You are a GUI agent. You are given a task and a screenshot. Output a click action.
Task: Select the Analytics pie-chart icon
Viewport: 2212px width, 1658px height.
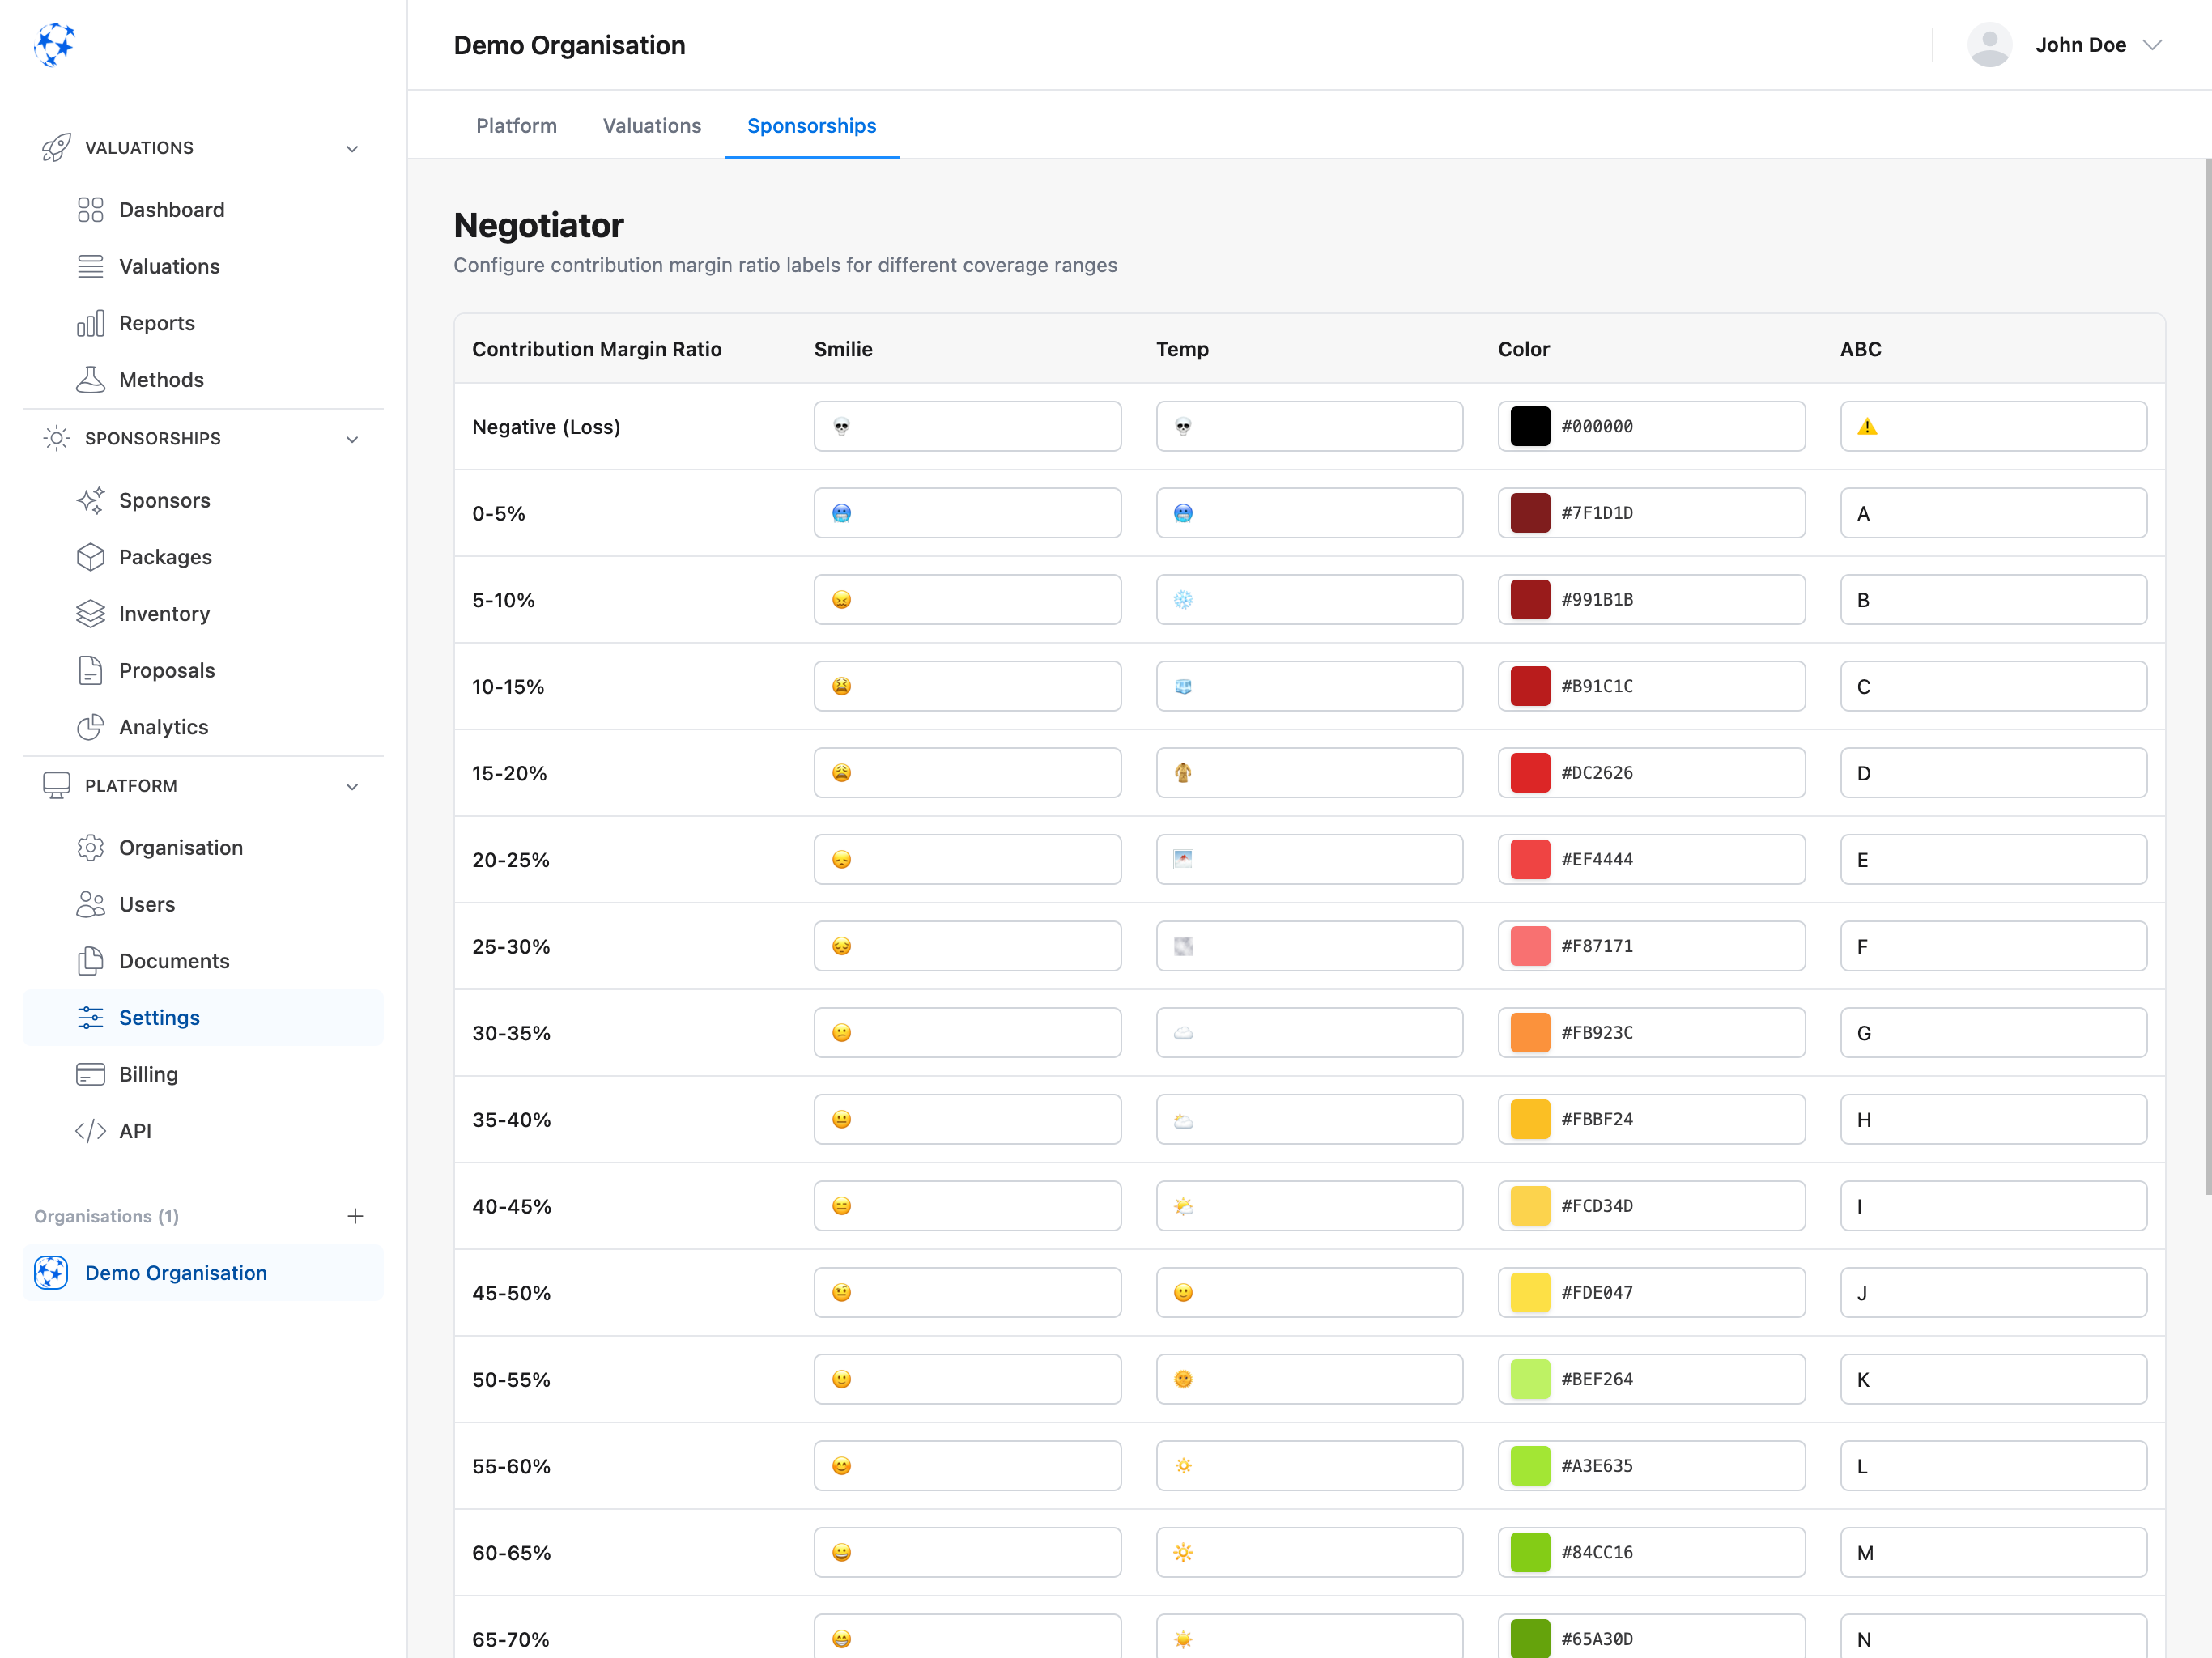pos(91,727)
